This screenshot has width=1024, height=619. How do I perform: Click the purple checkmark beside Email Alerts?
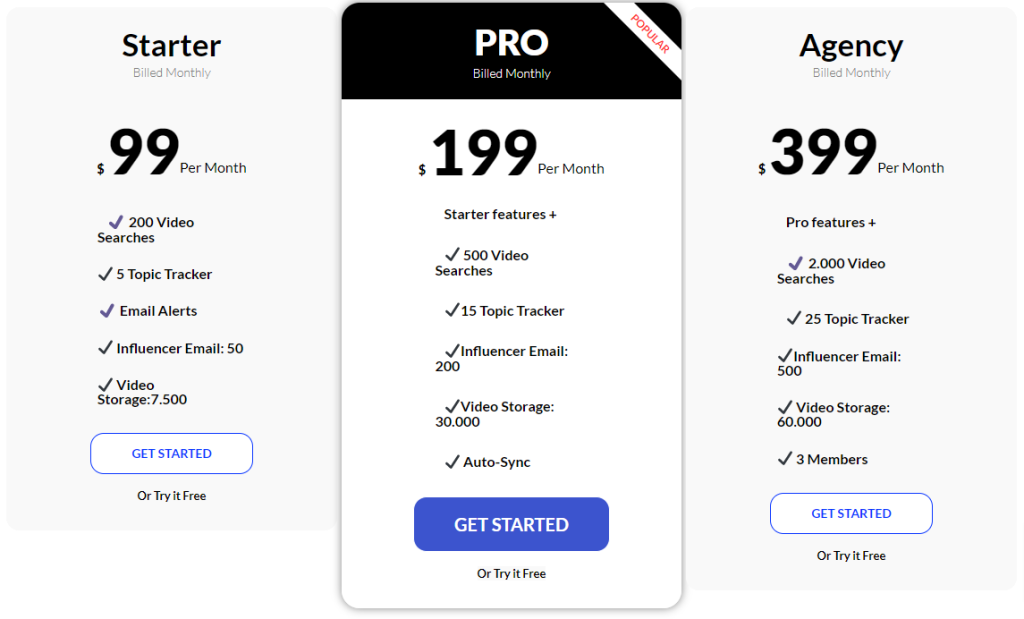point(106,311)
